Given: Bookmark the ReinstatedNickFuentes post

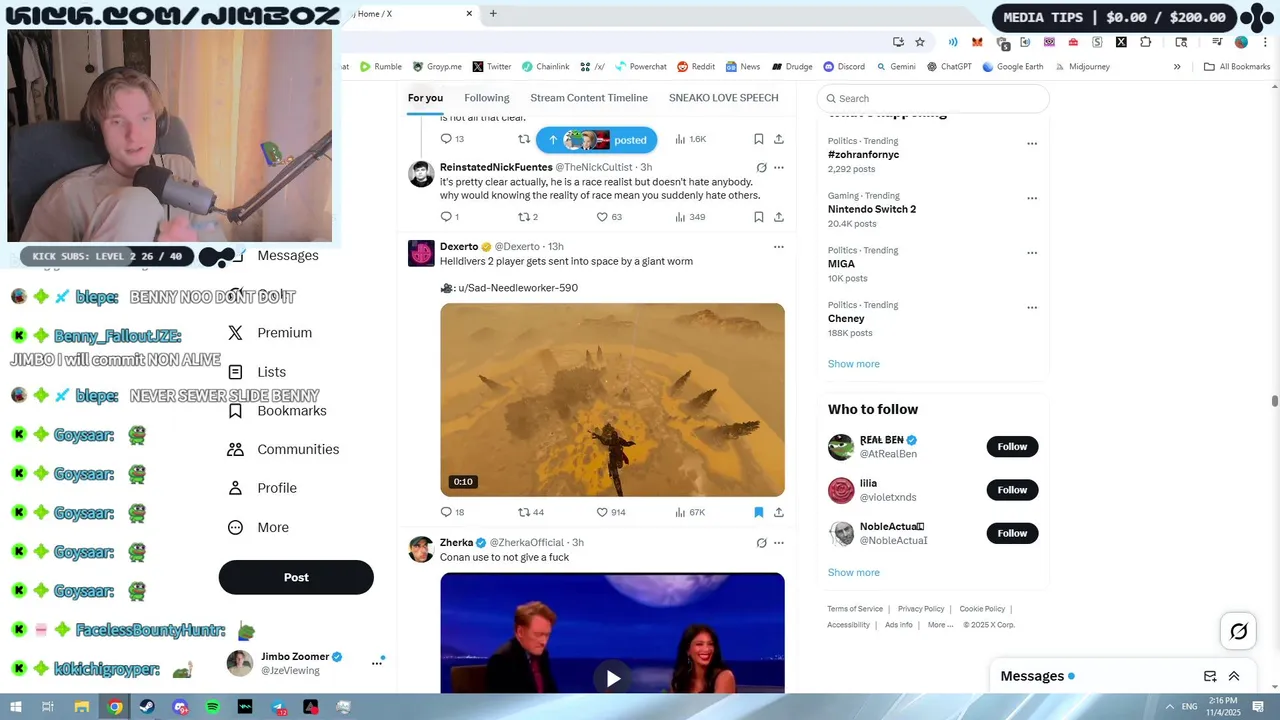Looking at the screenshot, I should 759,217.
